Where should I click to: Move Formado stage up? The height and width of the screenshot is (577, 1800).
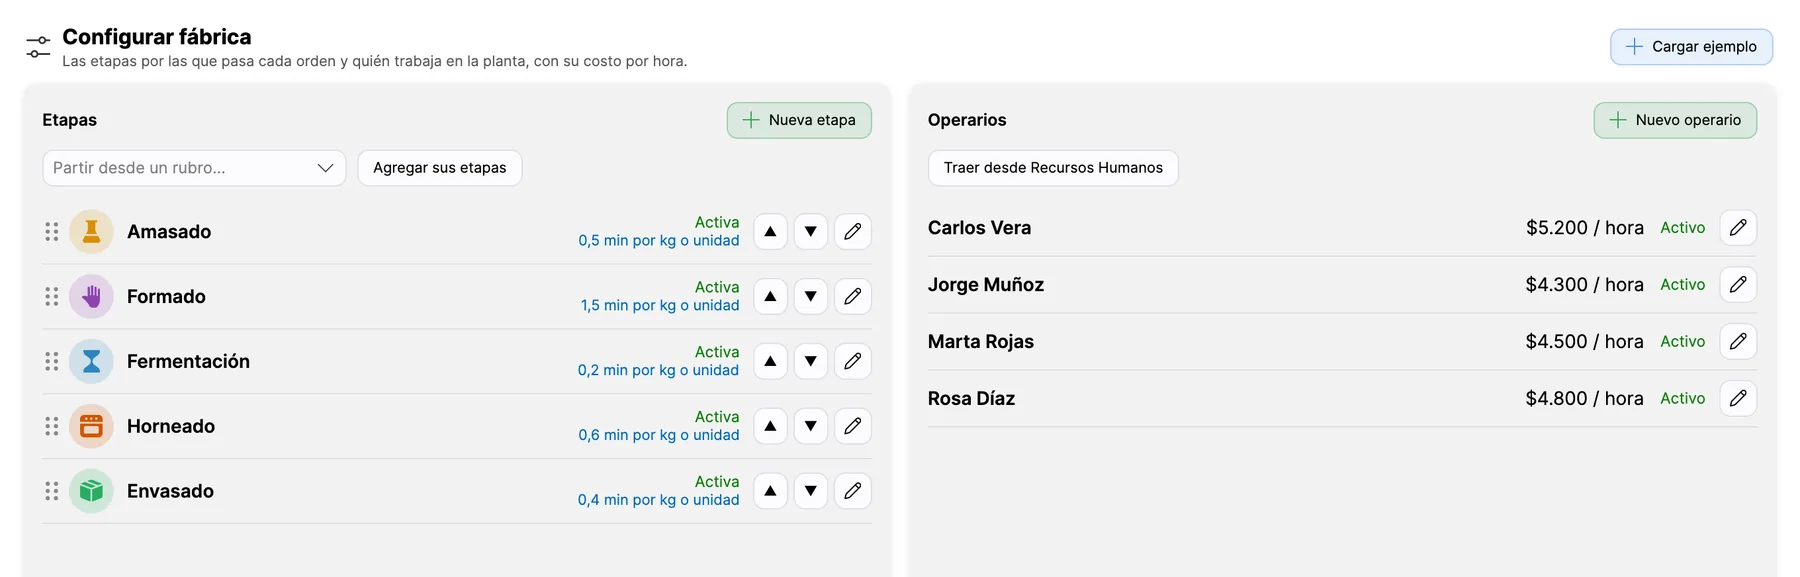tap(770, 297)
